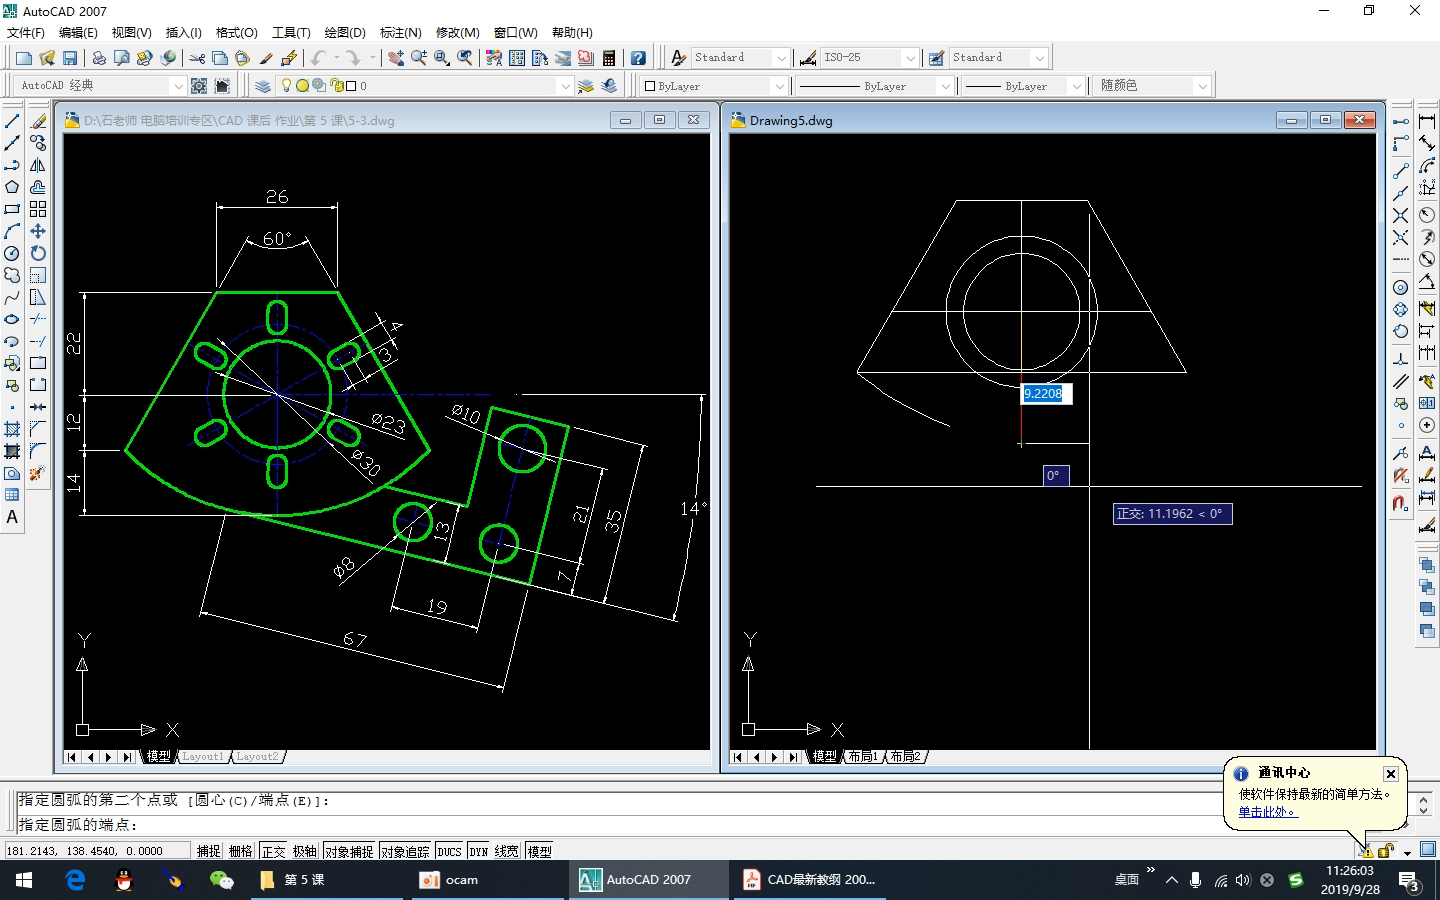
Task: Select the Rotate modify tool
Action: click(38, 253)
